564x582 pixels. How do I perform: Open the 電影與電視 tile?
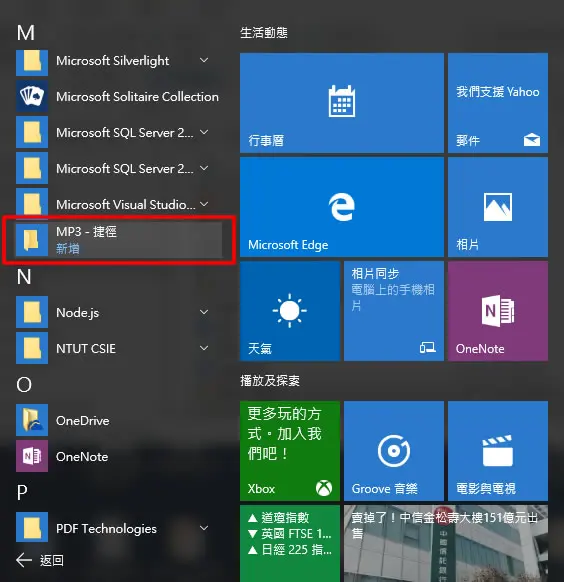(498, 451)
